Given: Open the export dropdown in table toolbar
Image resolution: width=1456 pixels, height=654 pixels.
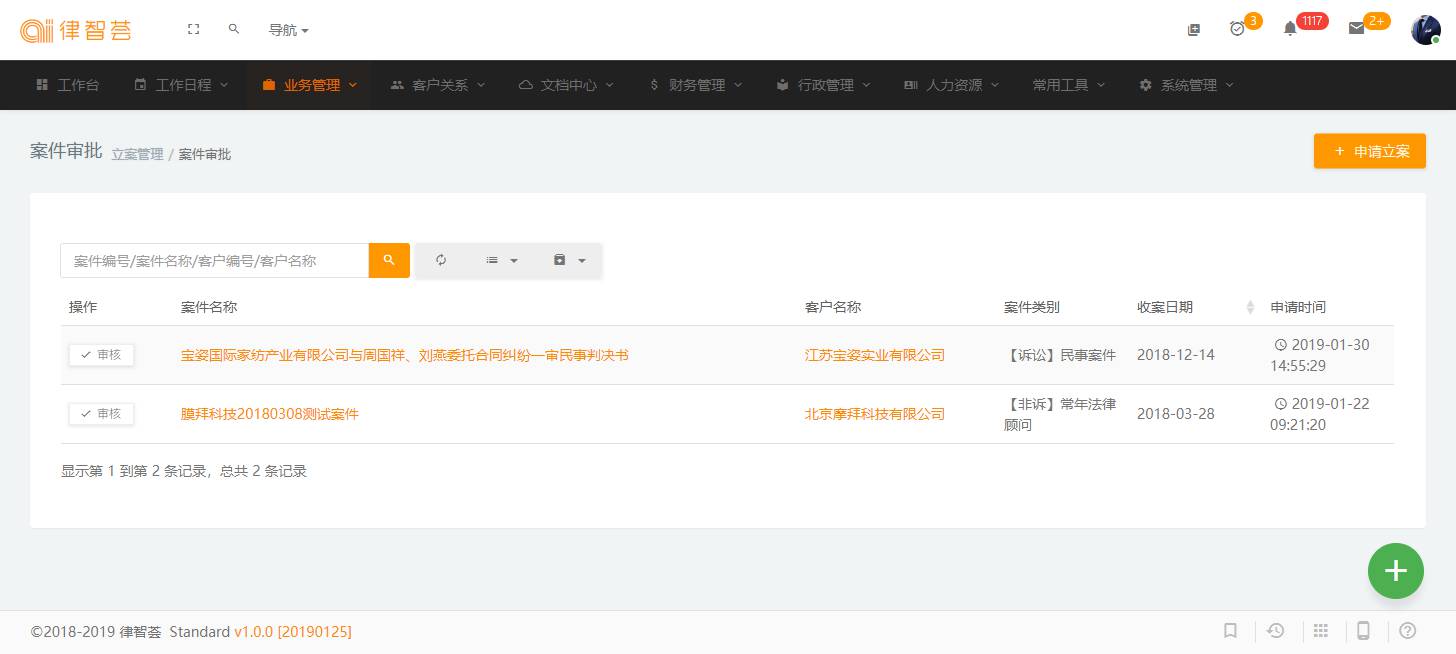Looking at the screenshot, I should coord(569,260).
